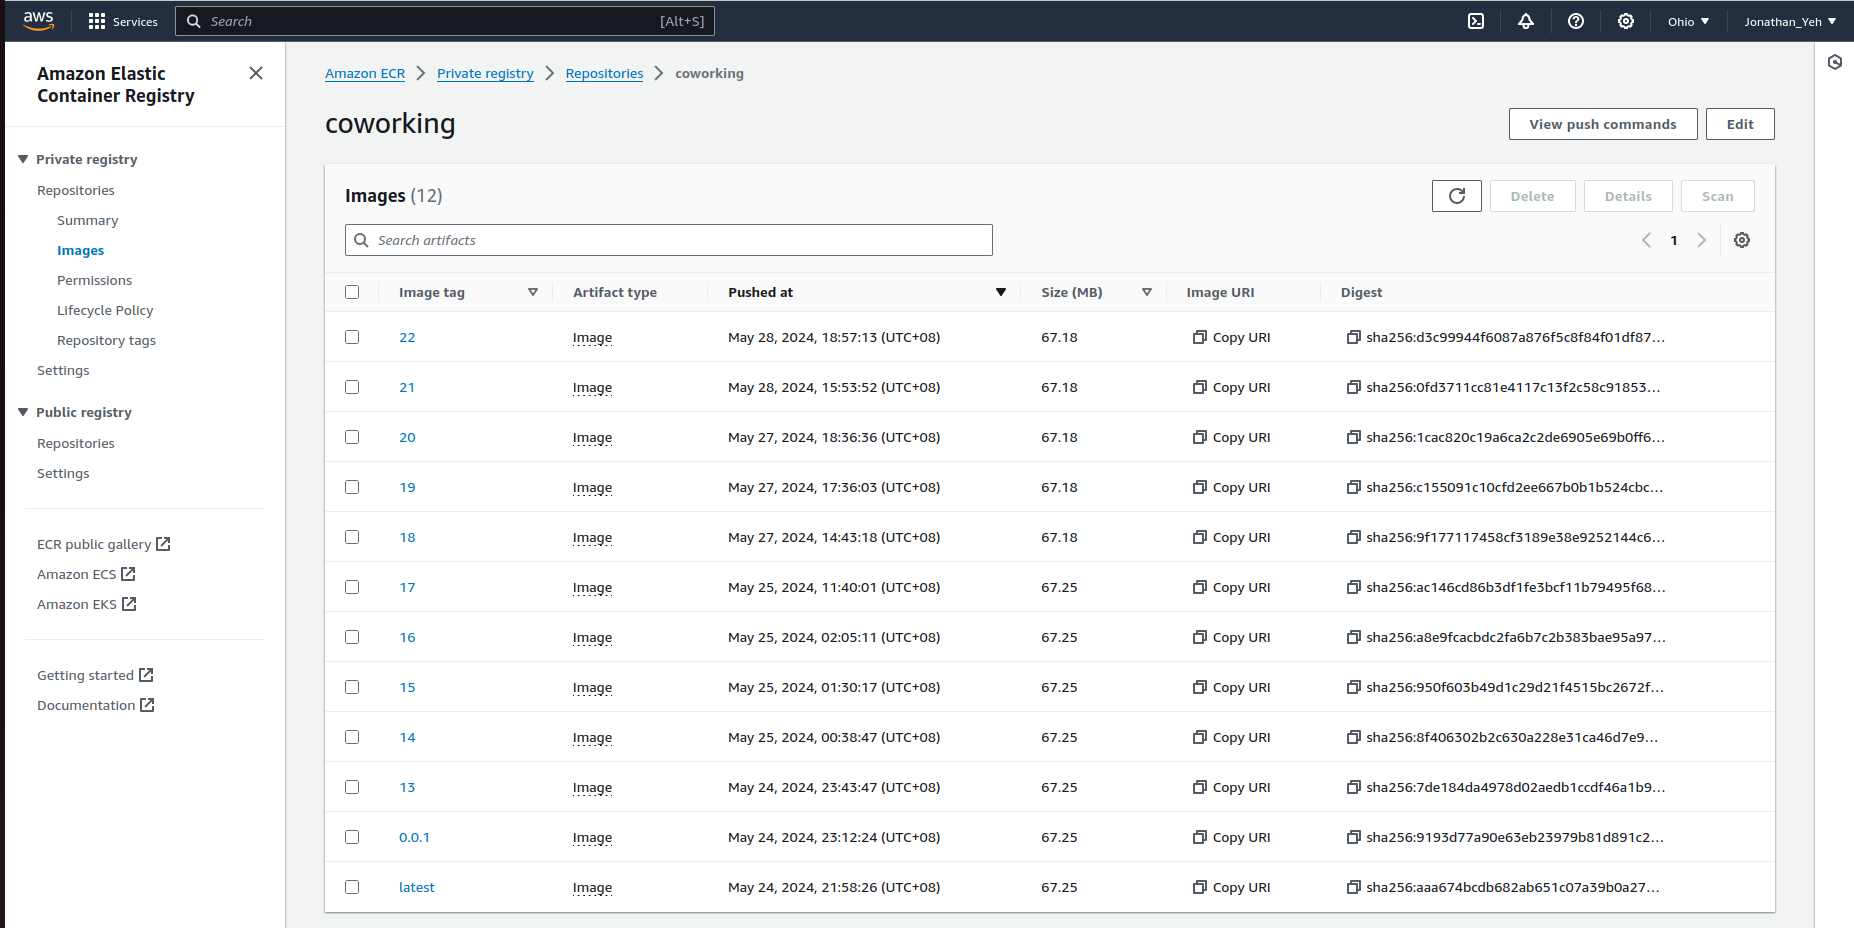Click View push commands button
1854x928 pixels.
click(x=1603, y=124)
